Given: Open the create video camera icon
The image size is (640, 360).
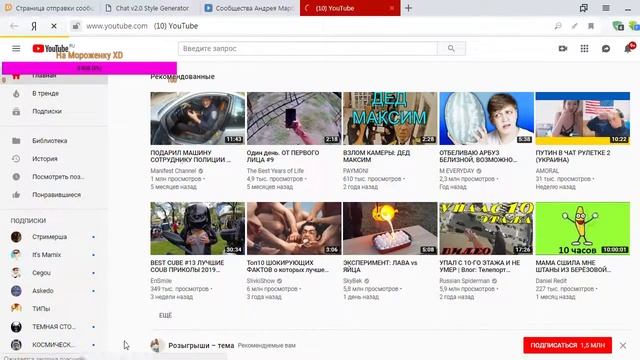Looking at the screenshot, I should [563, 49].
